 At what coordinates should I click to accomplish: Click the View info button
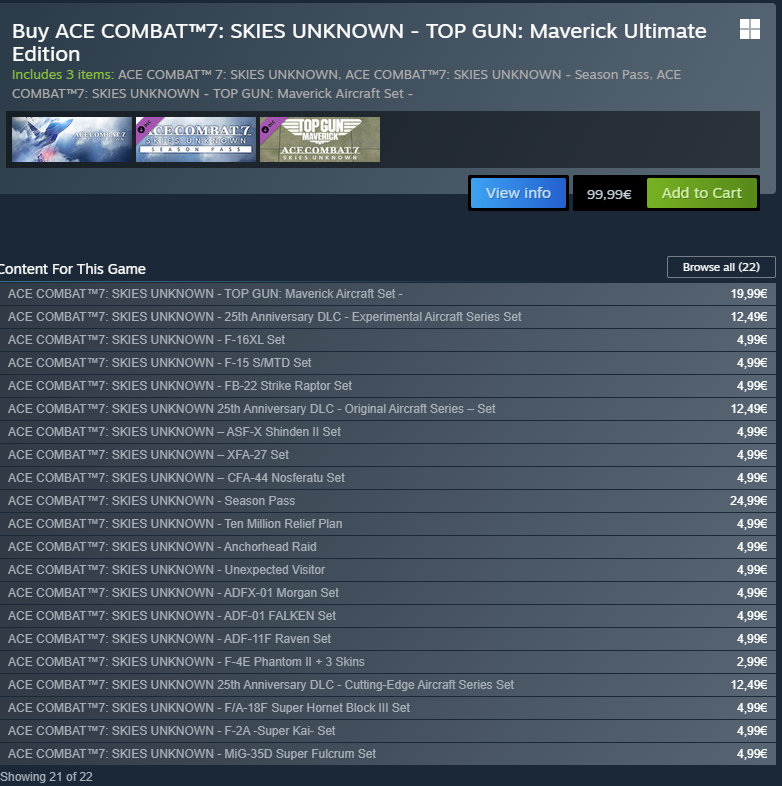click(518, 193)
